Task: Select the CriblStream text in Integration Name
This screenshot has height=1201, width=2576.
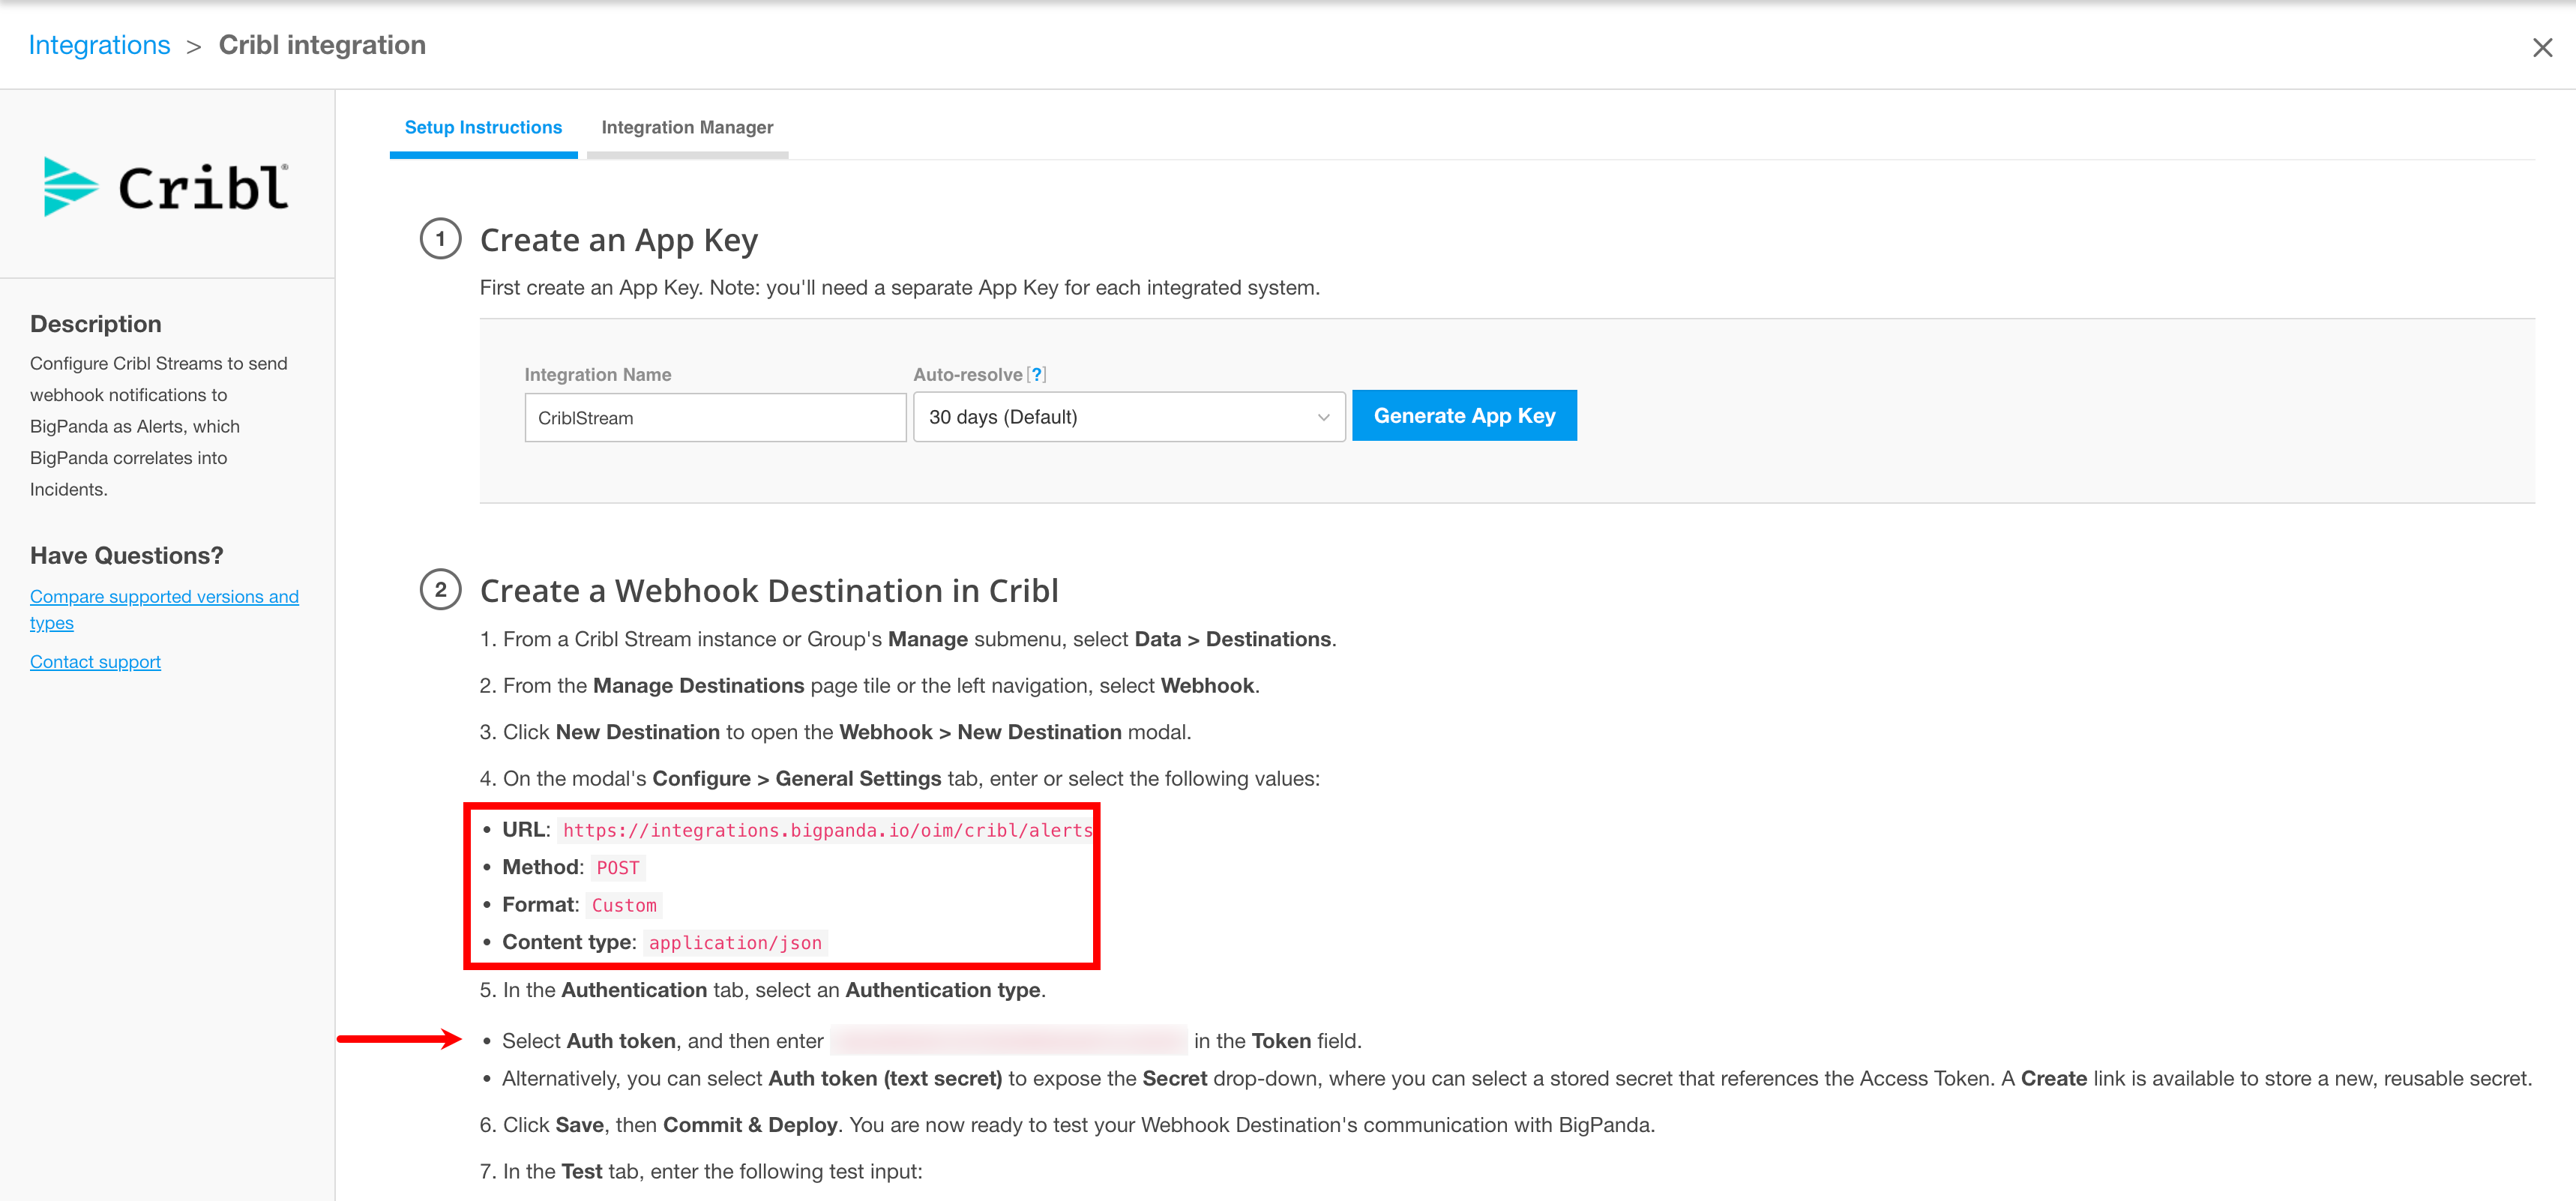Action: (x=583, y=417)
